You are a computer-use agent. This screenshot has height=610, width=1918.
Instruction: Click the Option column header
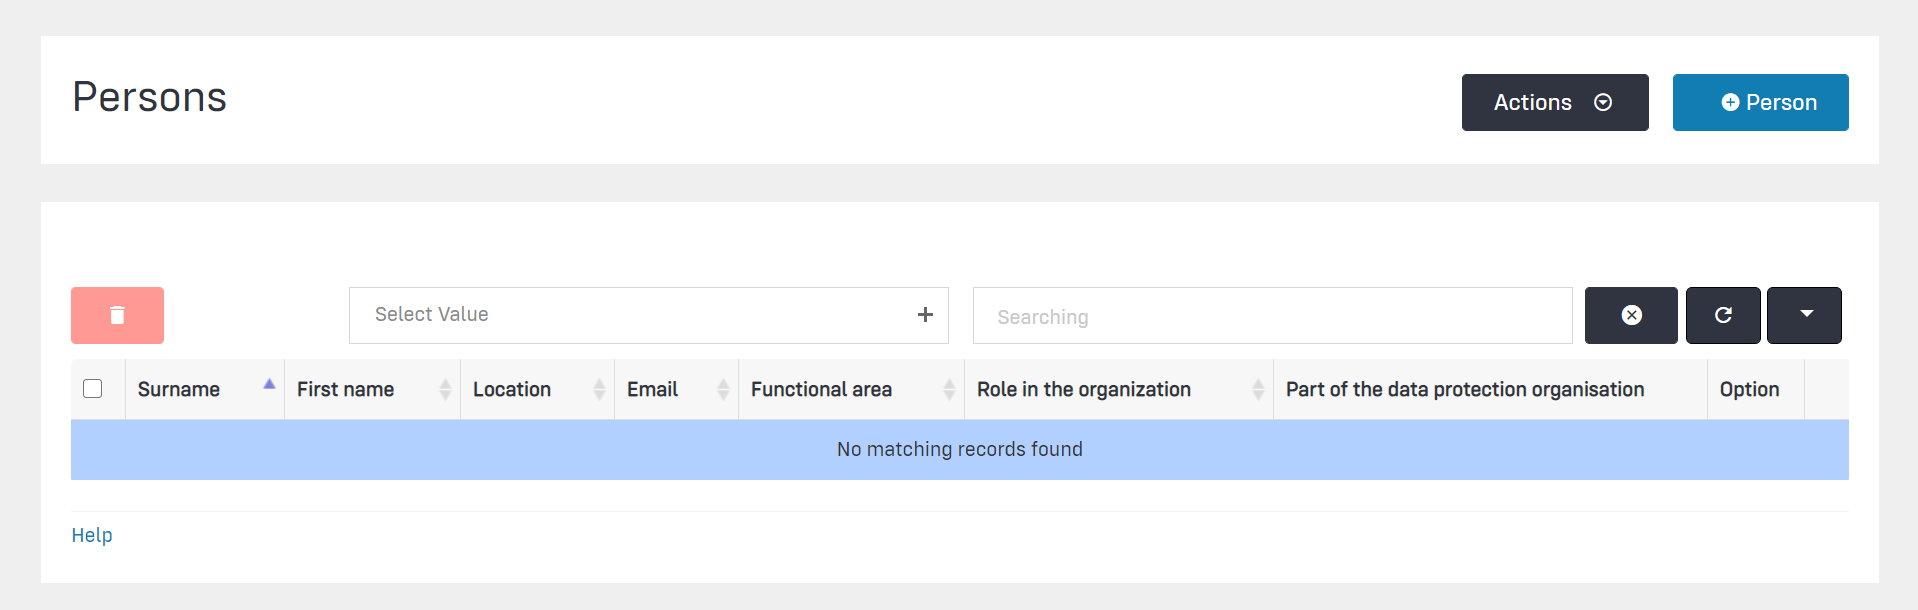pyautogui.click(x=1749, y=390)
